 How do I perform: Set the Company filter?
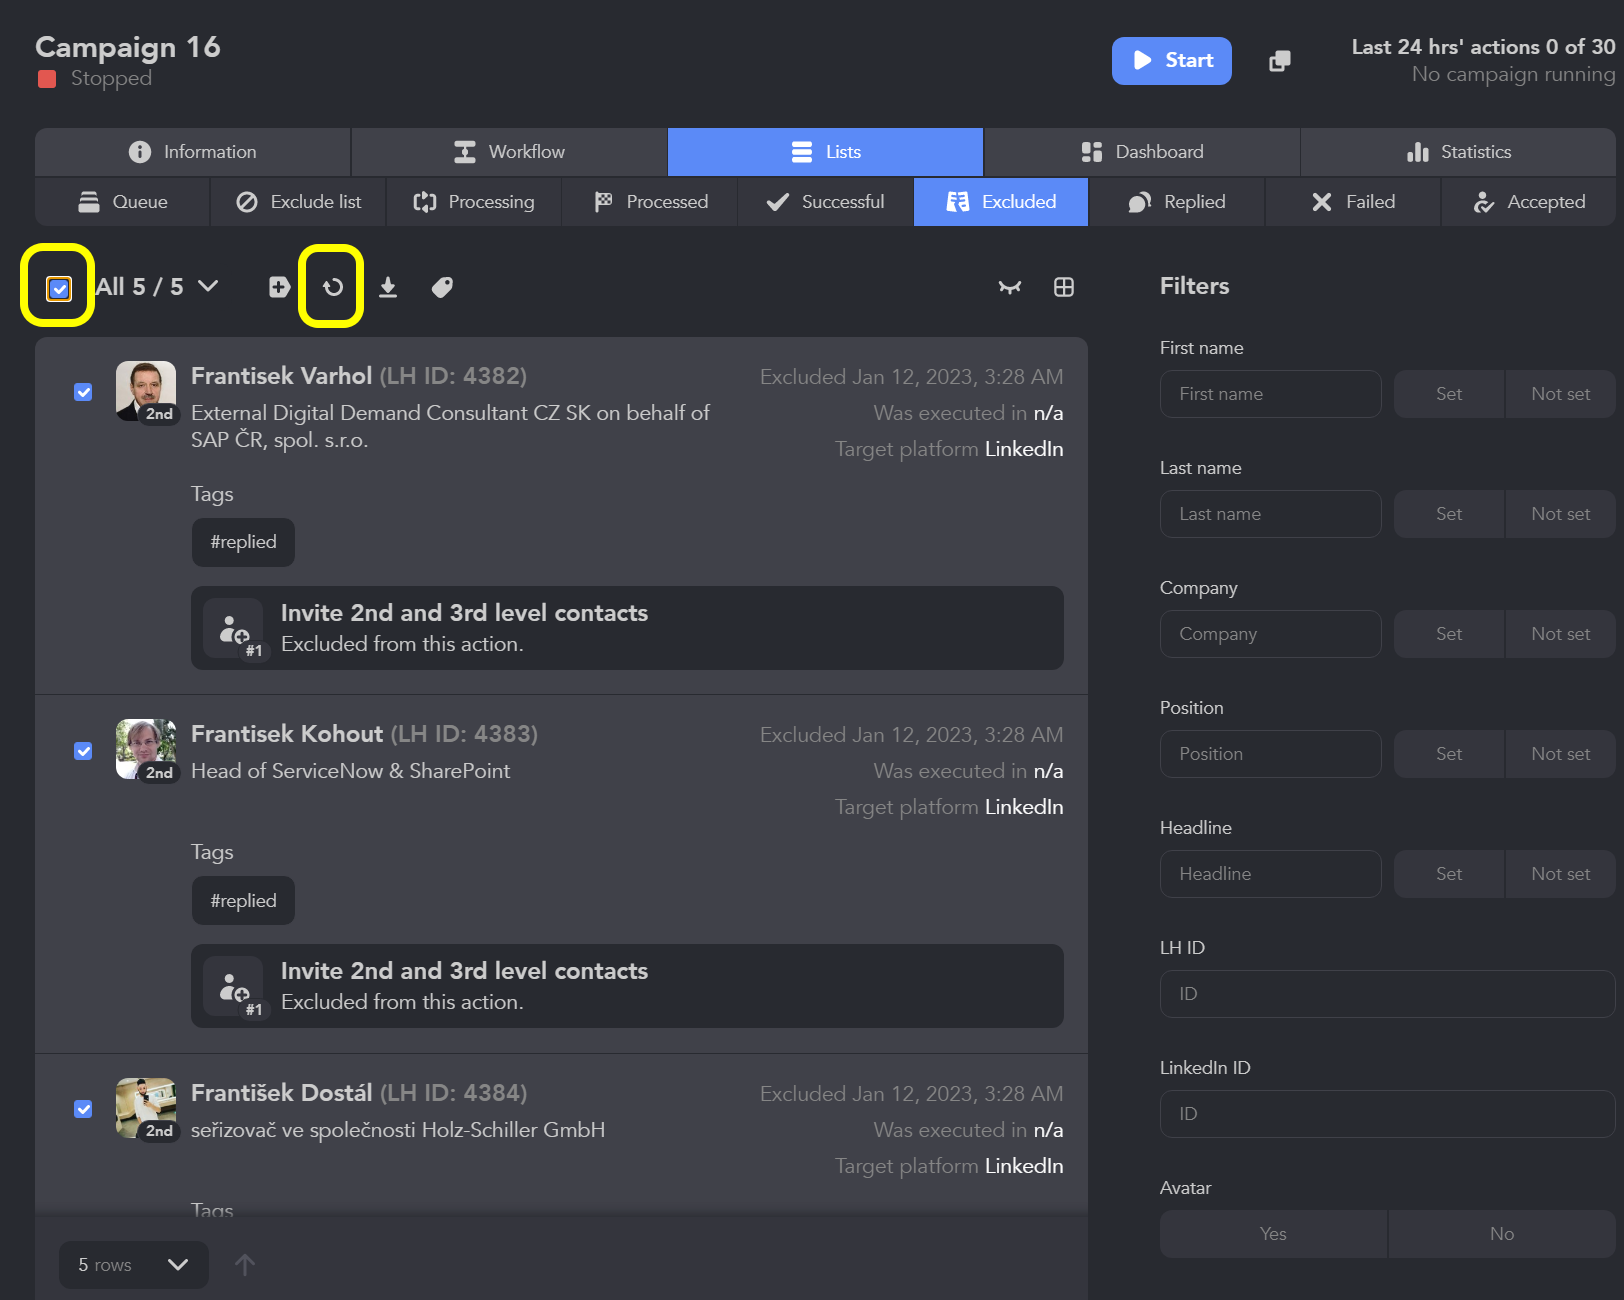point(1448,633)
